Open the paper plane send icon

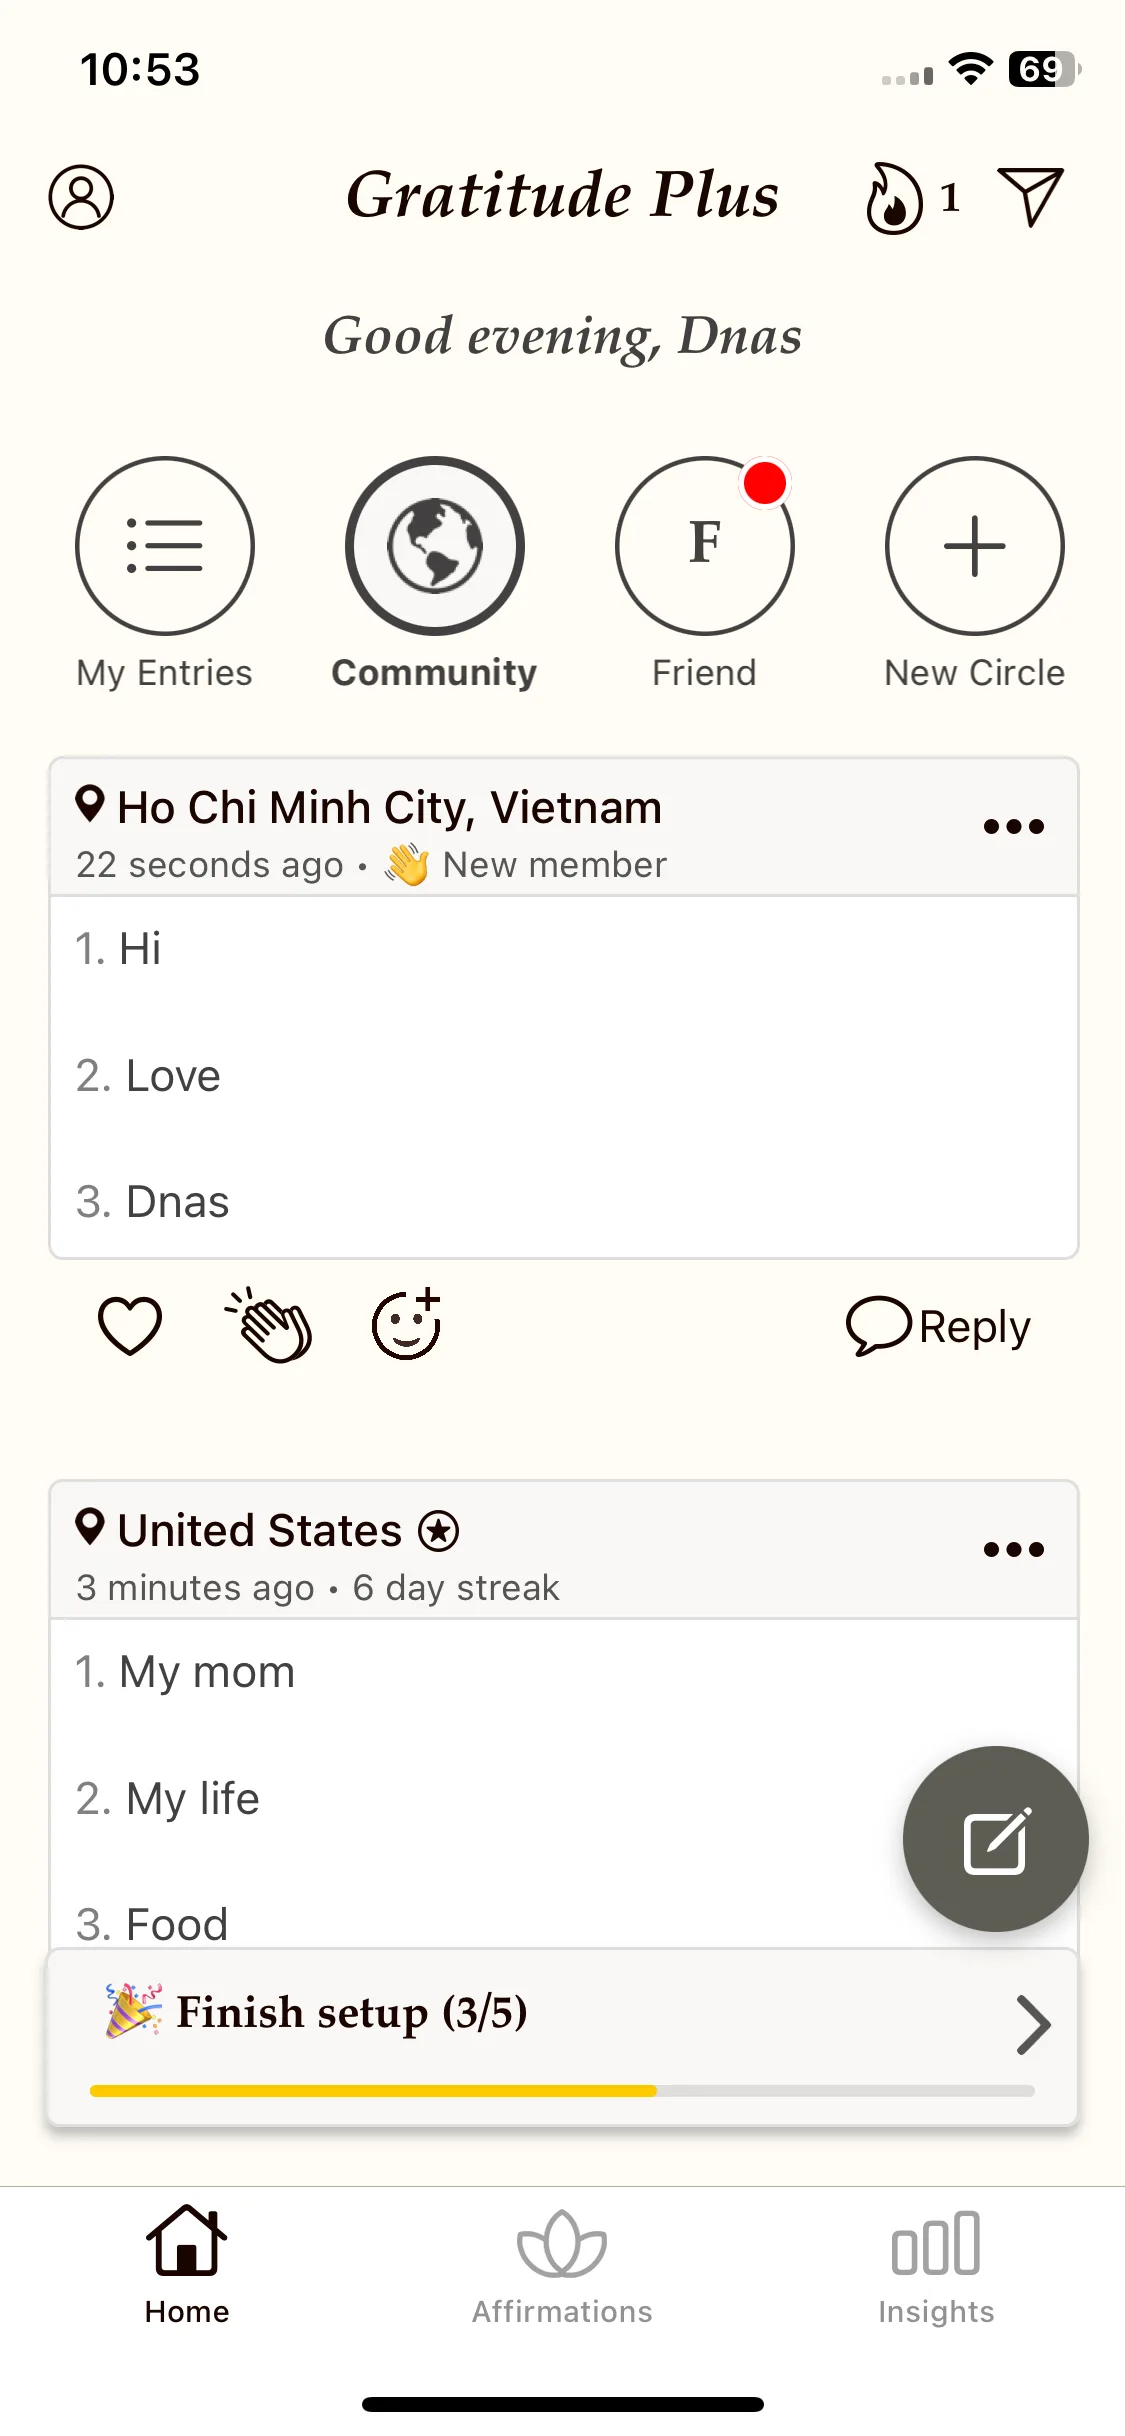coord(1030,196)
